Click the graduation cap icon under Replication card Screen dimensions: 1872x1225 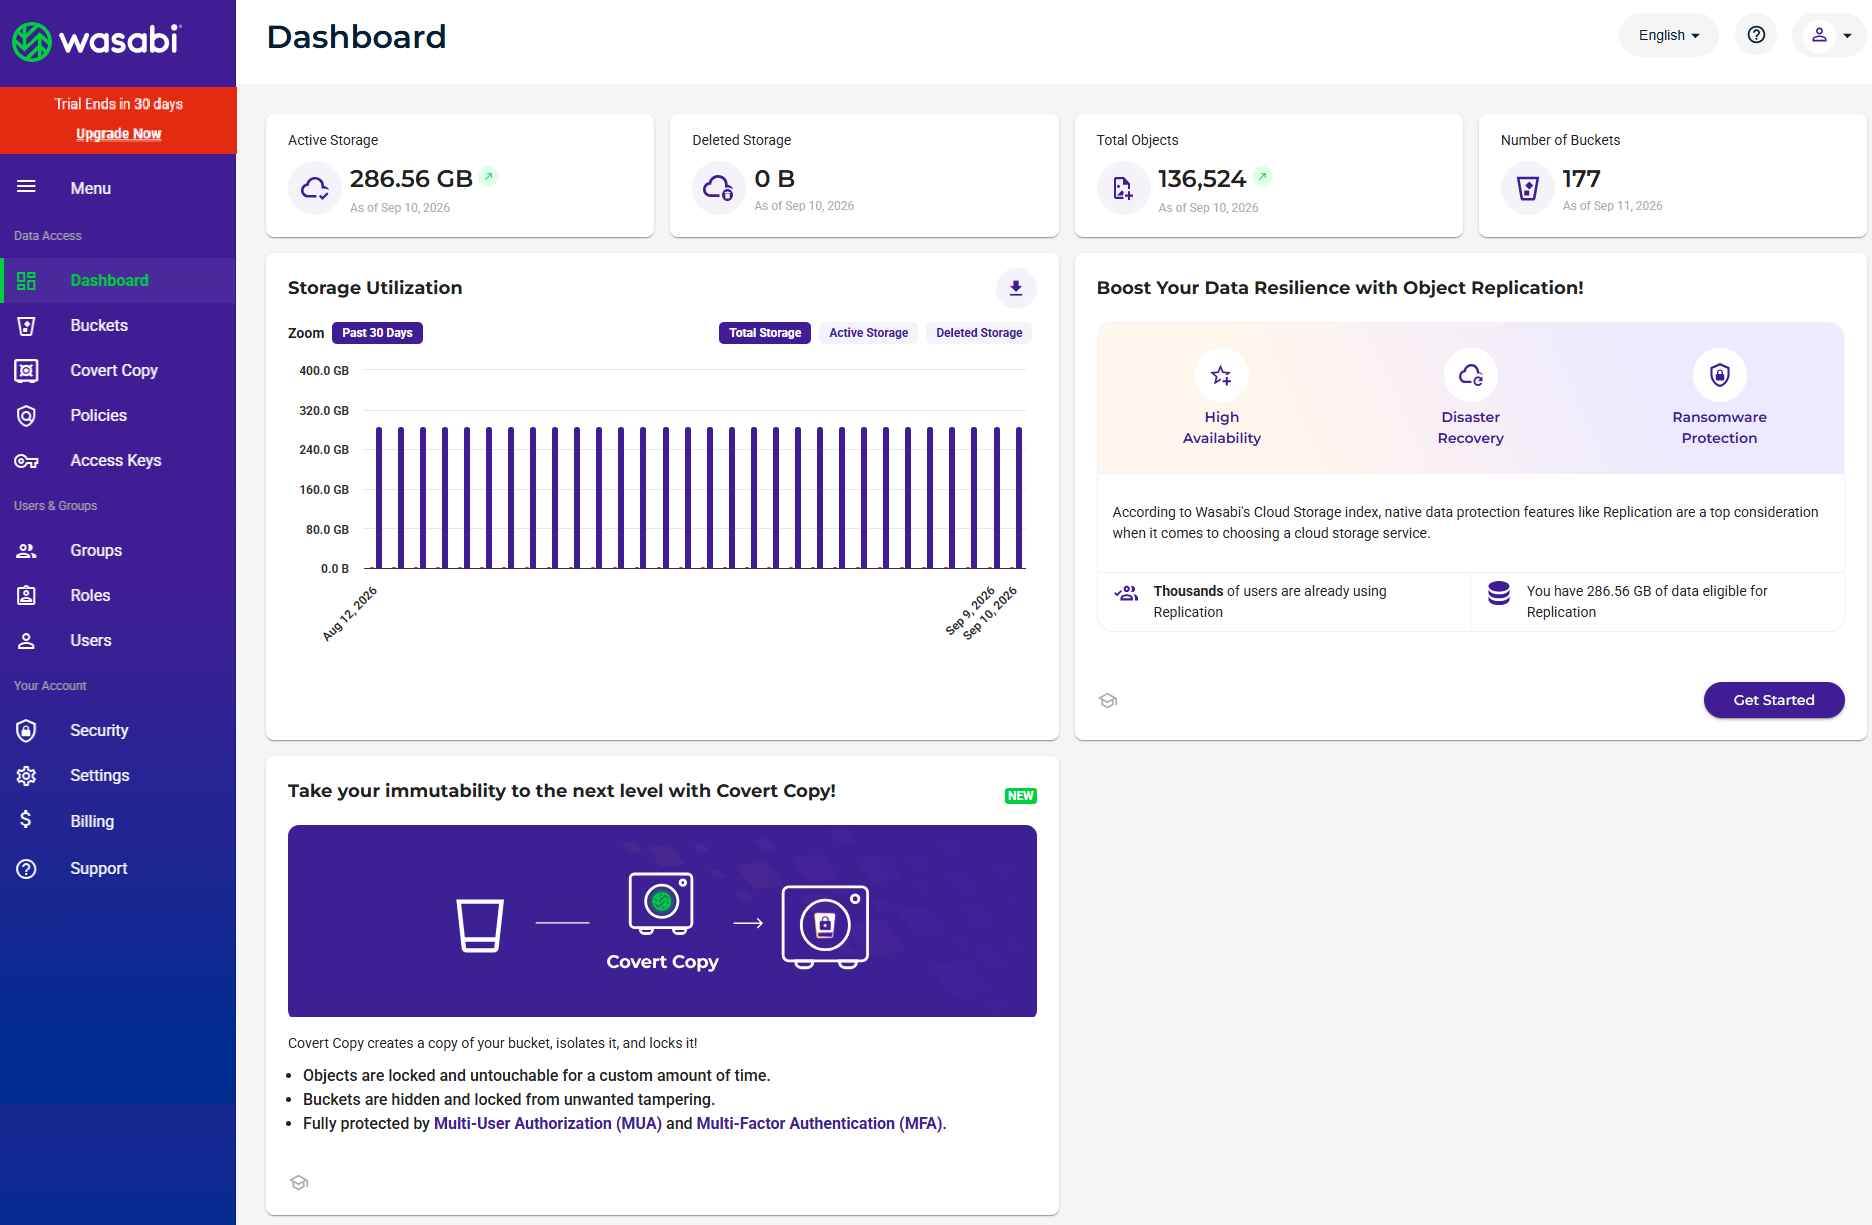[1108, 700]
